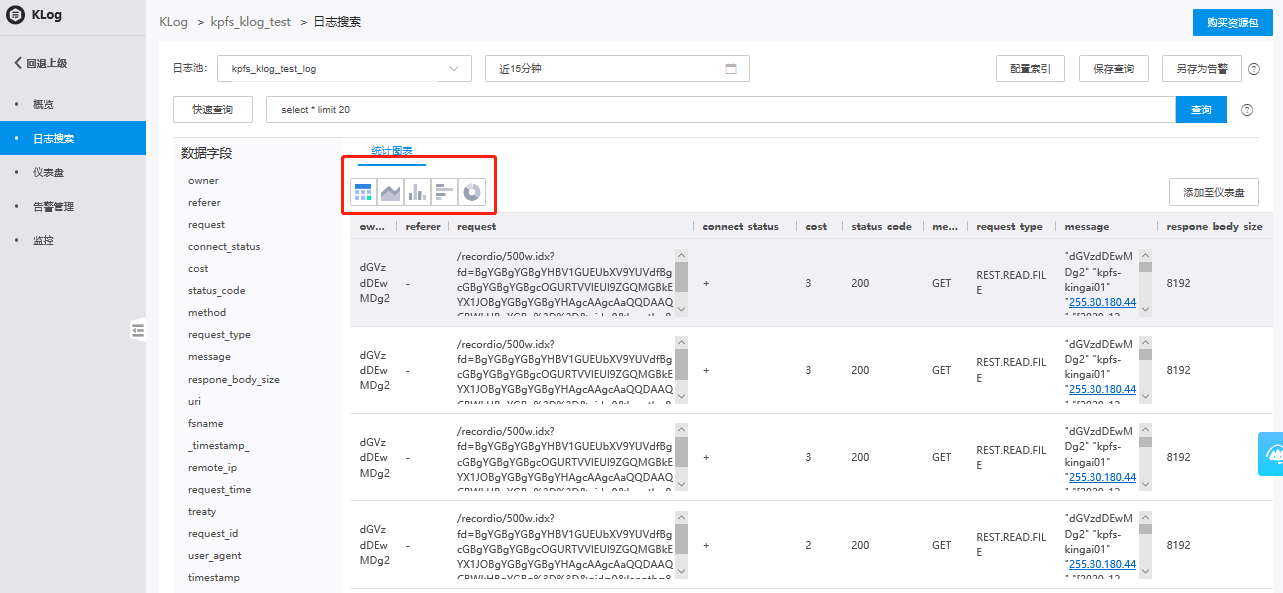Click the blue 查询 button
The image size is (1283, 593).
(x=1200, y=110)
